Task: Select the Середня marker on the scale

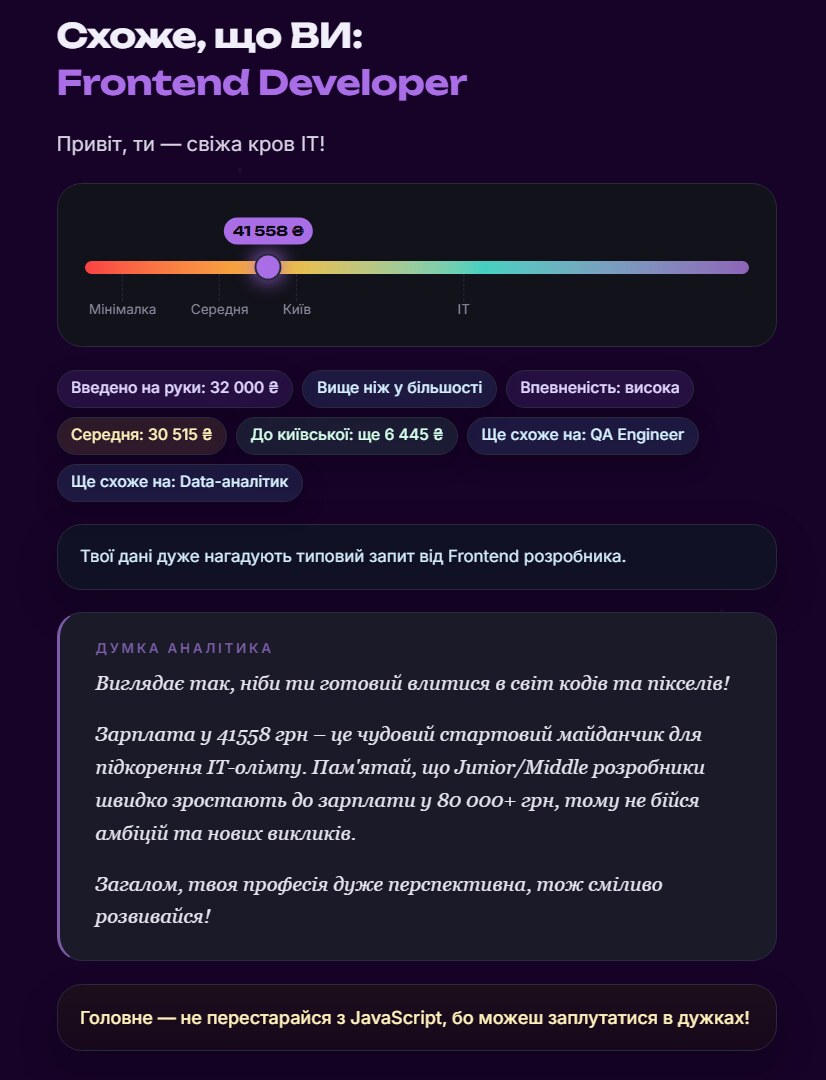Action: pyautogui.click(x=219, y=309)
